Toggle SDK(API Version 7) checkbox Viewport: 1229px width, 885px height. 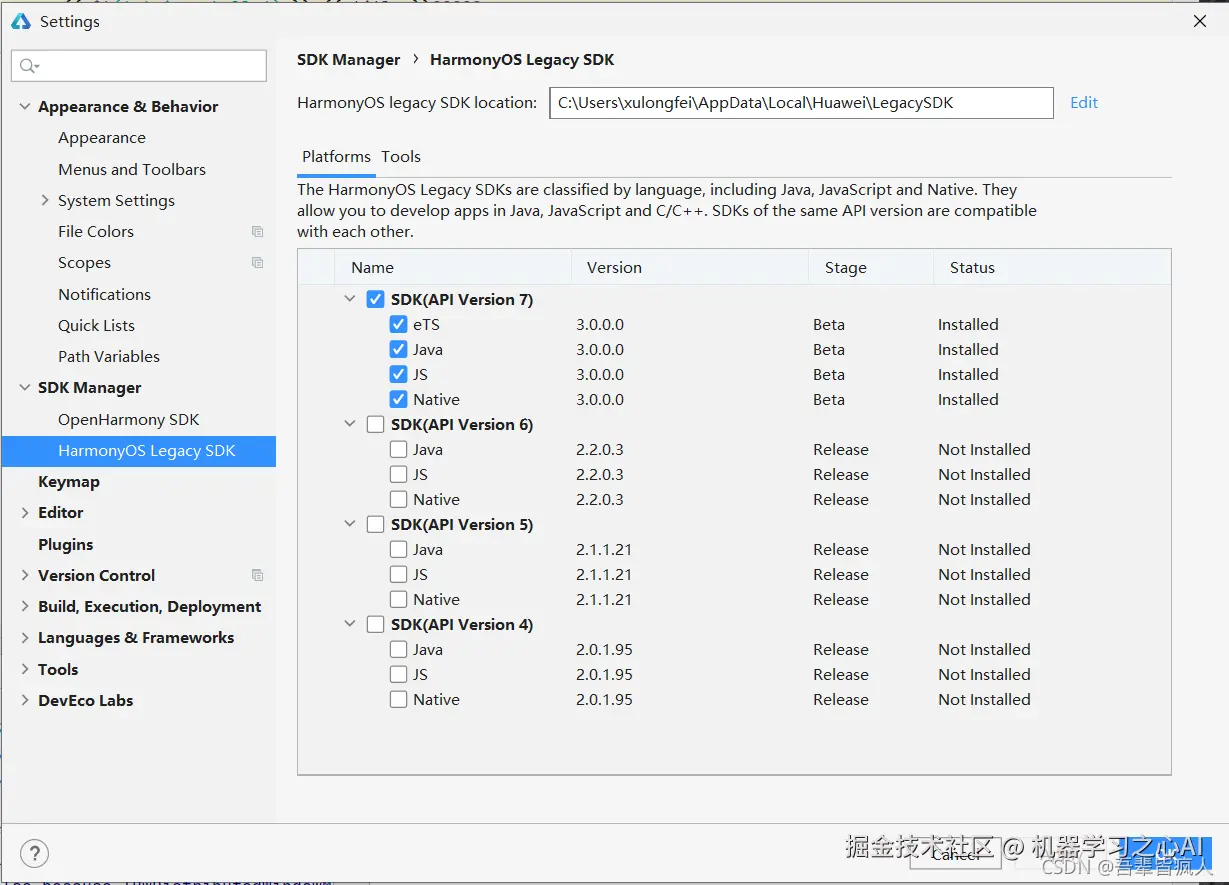[x=375, y=299]
